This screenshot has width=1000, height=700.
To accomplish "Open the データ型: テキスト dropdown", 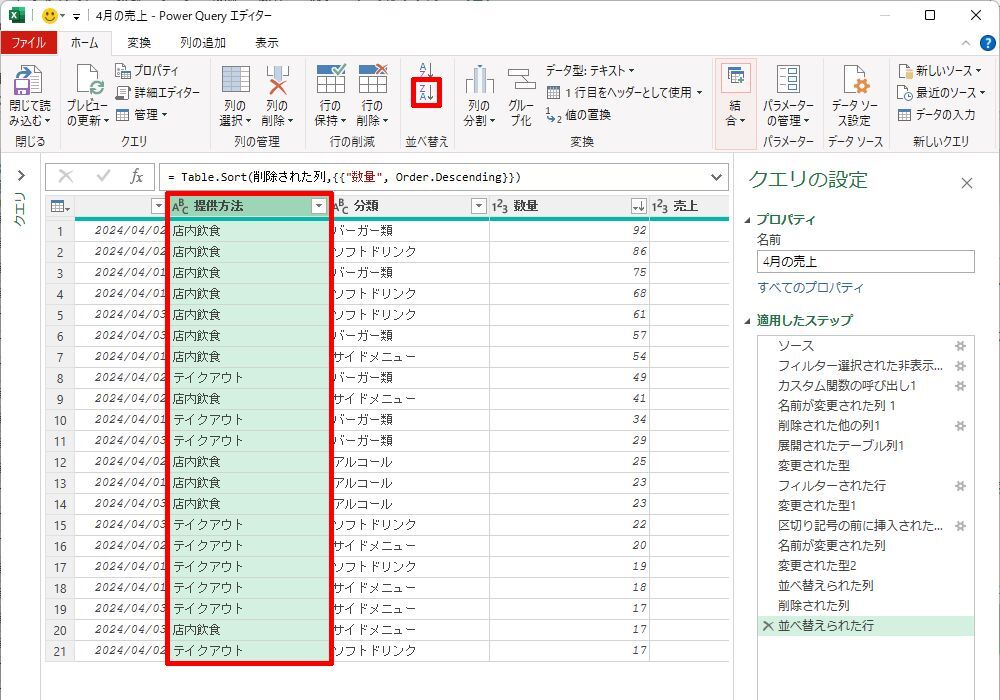I will point(590,70).
